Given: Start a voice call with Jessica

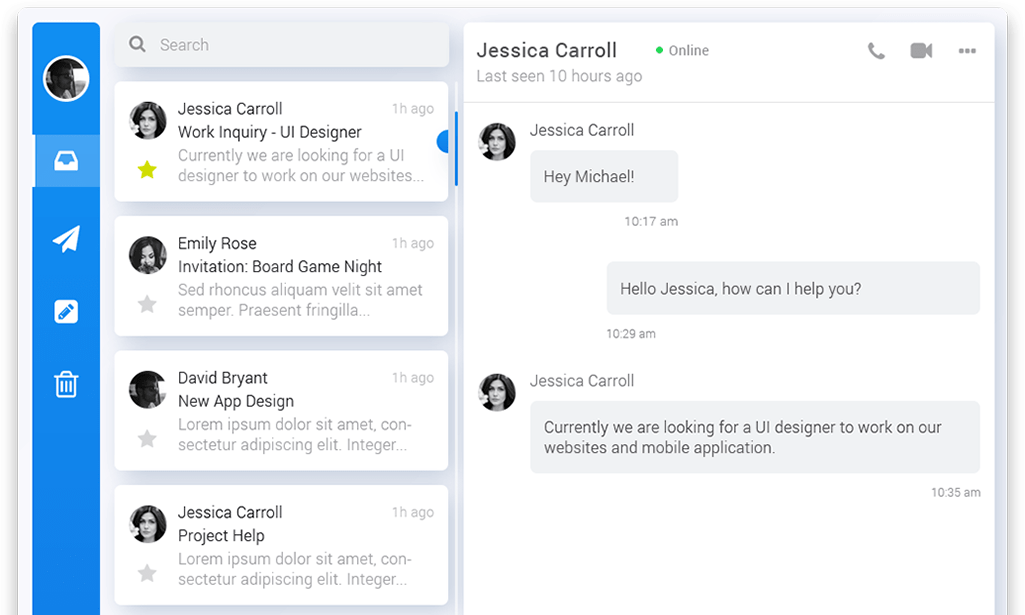Looking at the screenshot, I should (x=876, y=51).
